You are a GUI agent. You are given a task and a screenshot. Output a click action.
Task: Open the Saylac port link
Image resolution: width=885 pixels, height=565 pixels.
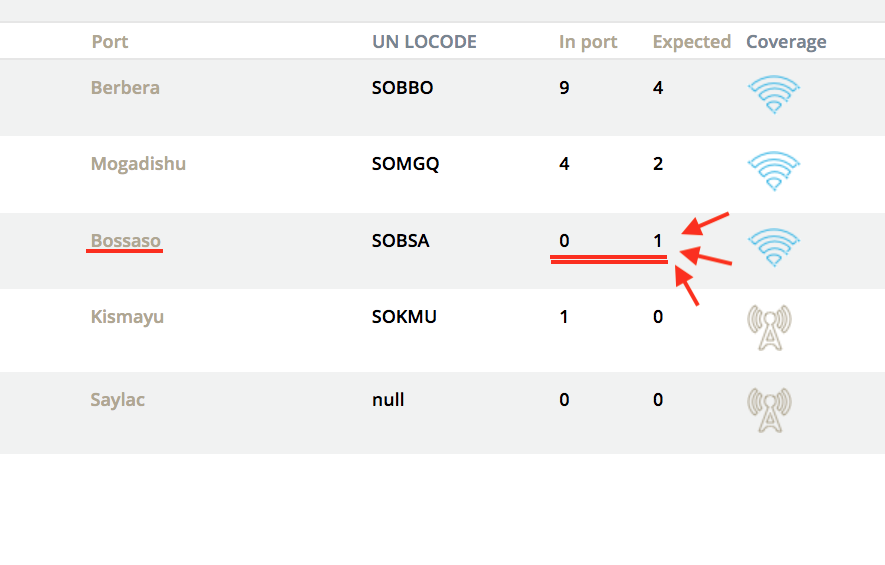pyautogui.click(x=117, y=400)
